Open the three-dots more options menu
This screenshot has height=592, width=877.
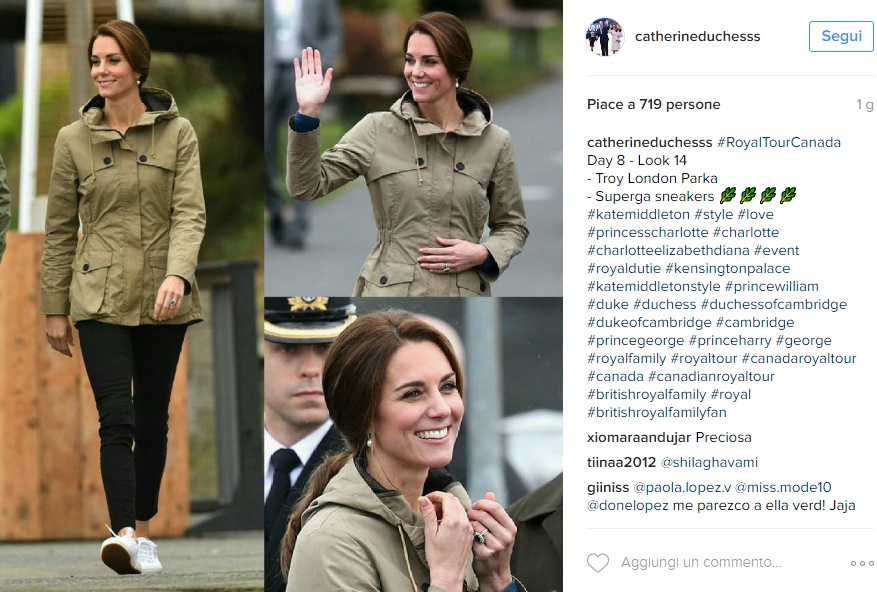[862, 563]
